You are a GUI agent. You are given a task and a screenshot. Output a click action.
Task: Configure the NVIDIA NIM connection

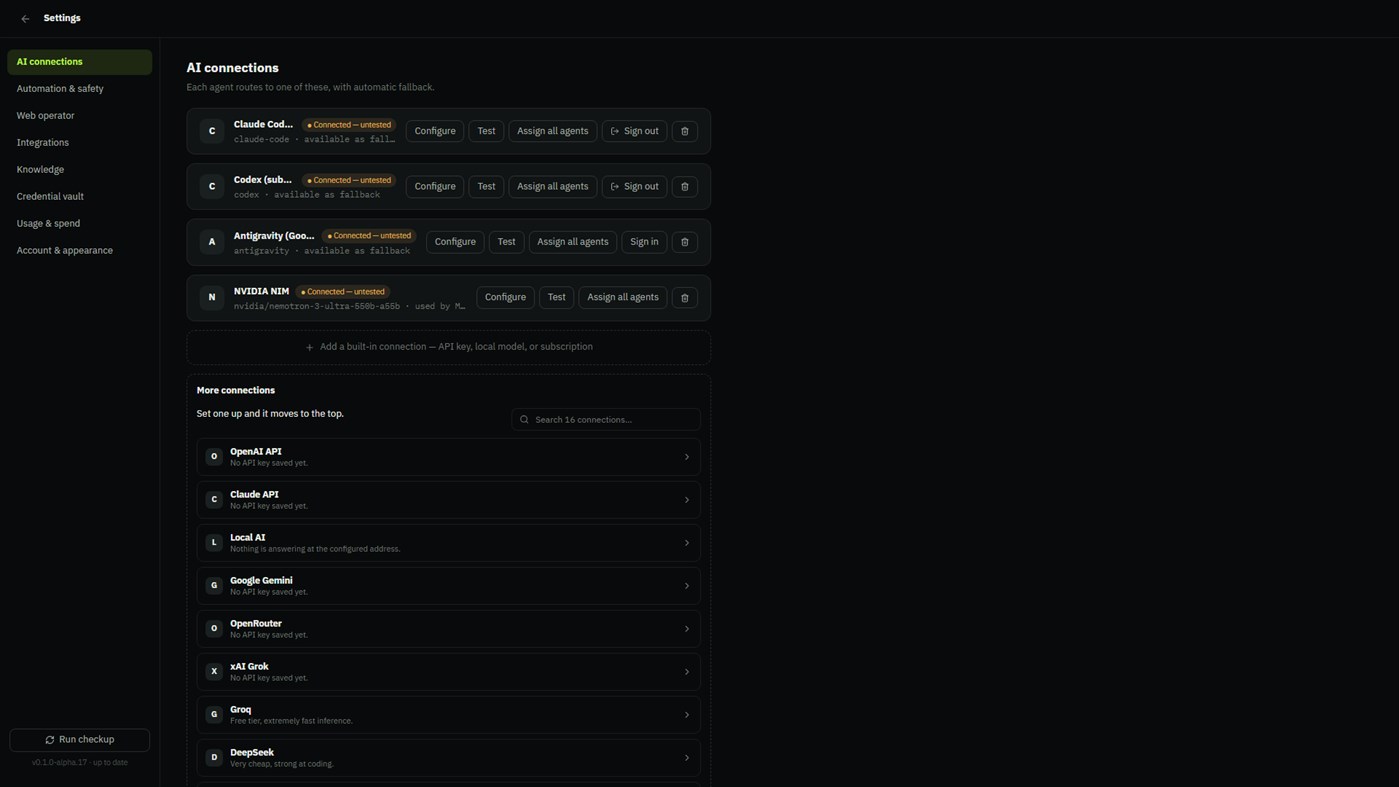point(505,298)
